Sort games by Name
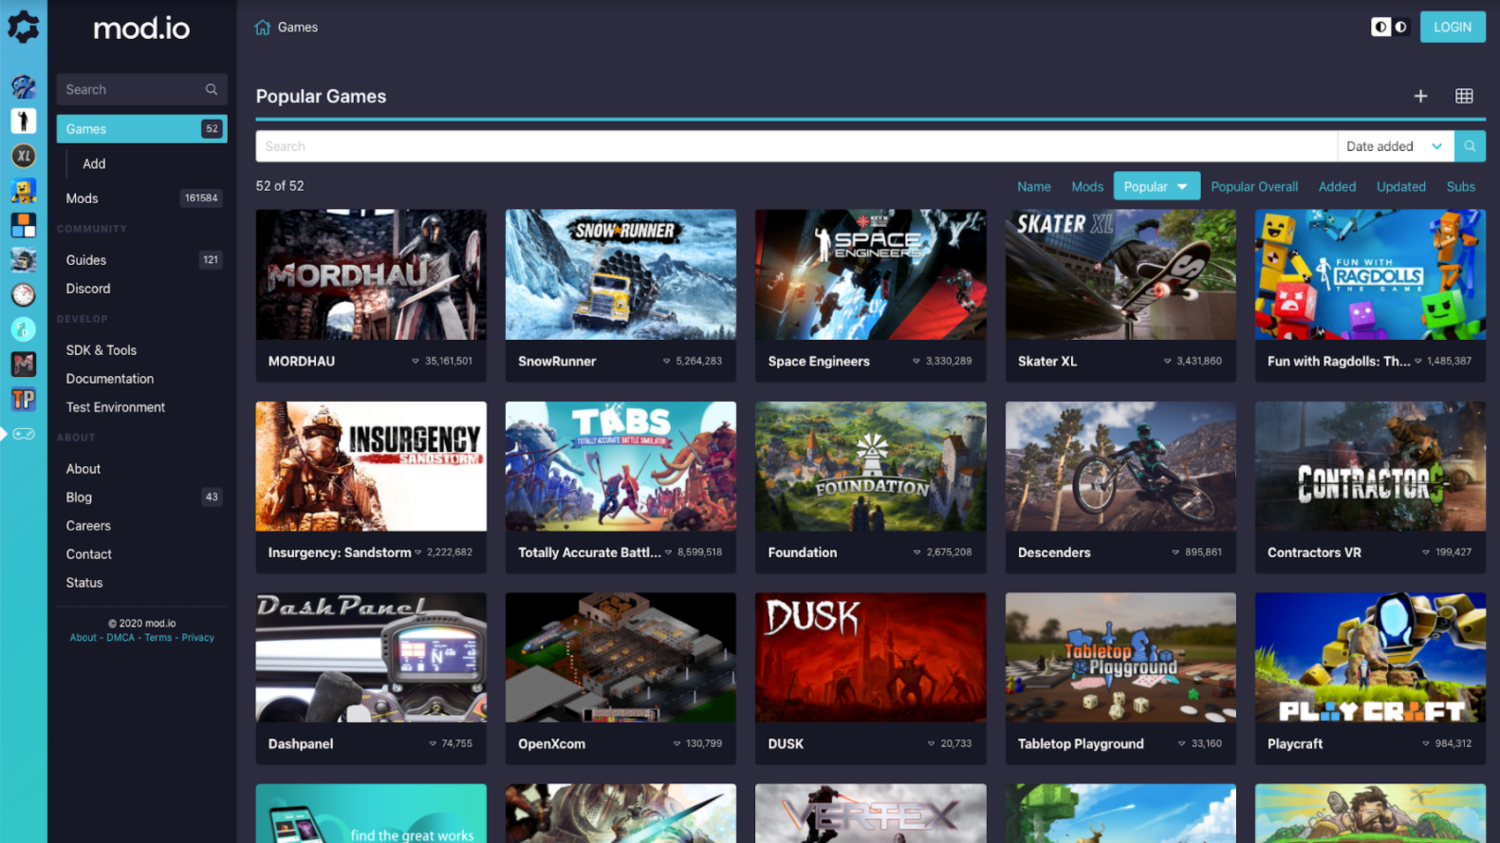 click(1034, 187)
